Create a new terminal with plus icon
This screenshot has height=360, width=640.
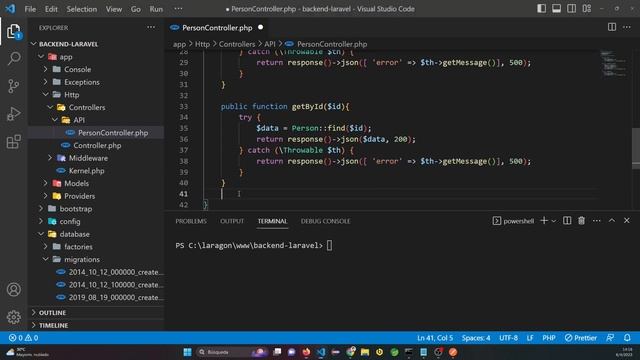(x=544, y=220)
